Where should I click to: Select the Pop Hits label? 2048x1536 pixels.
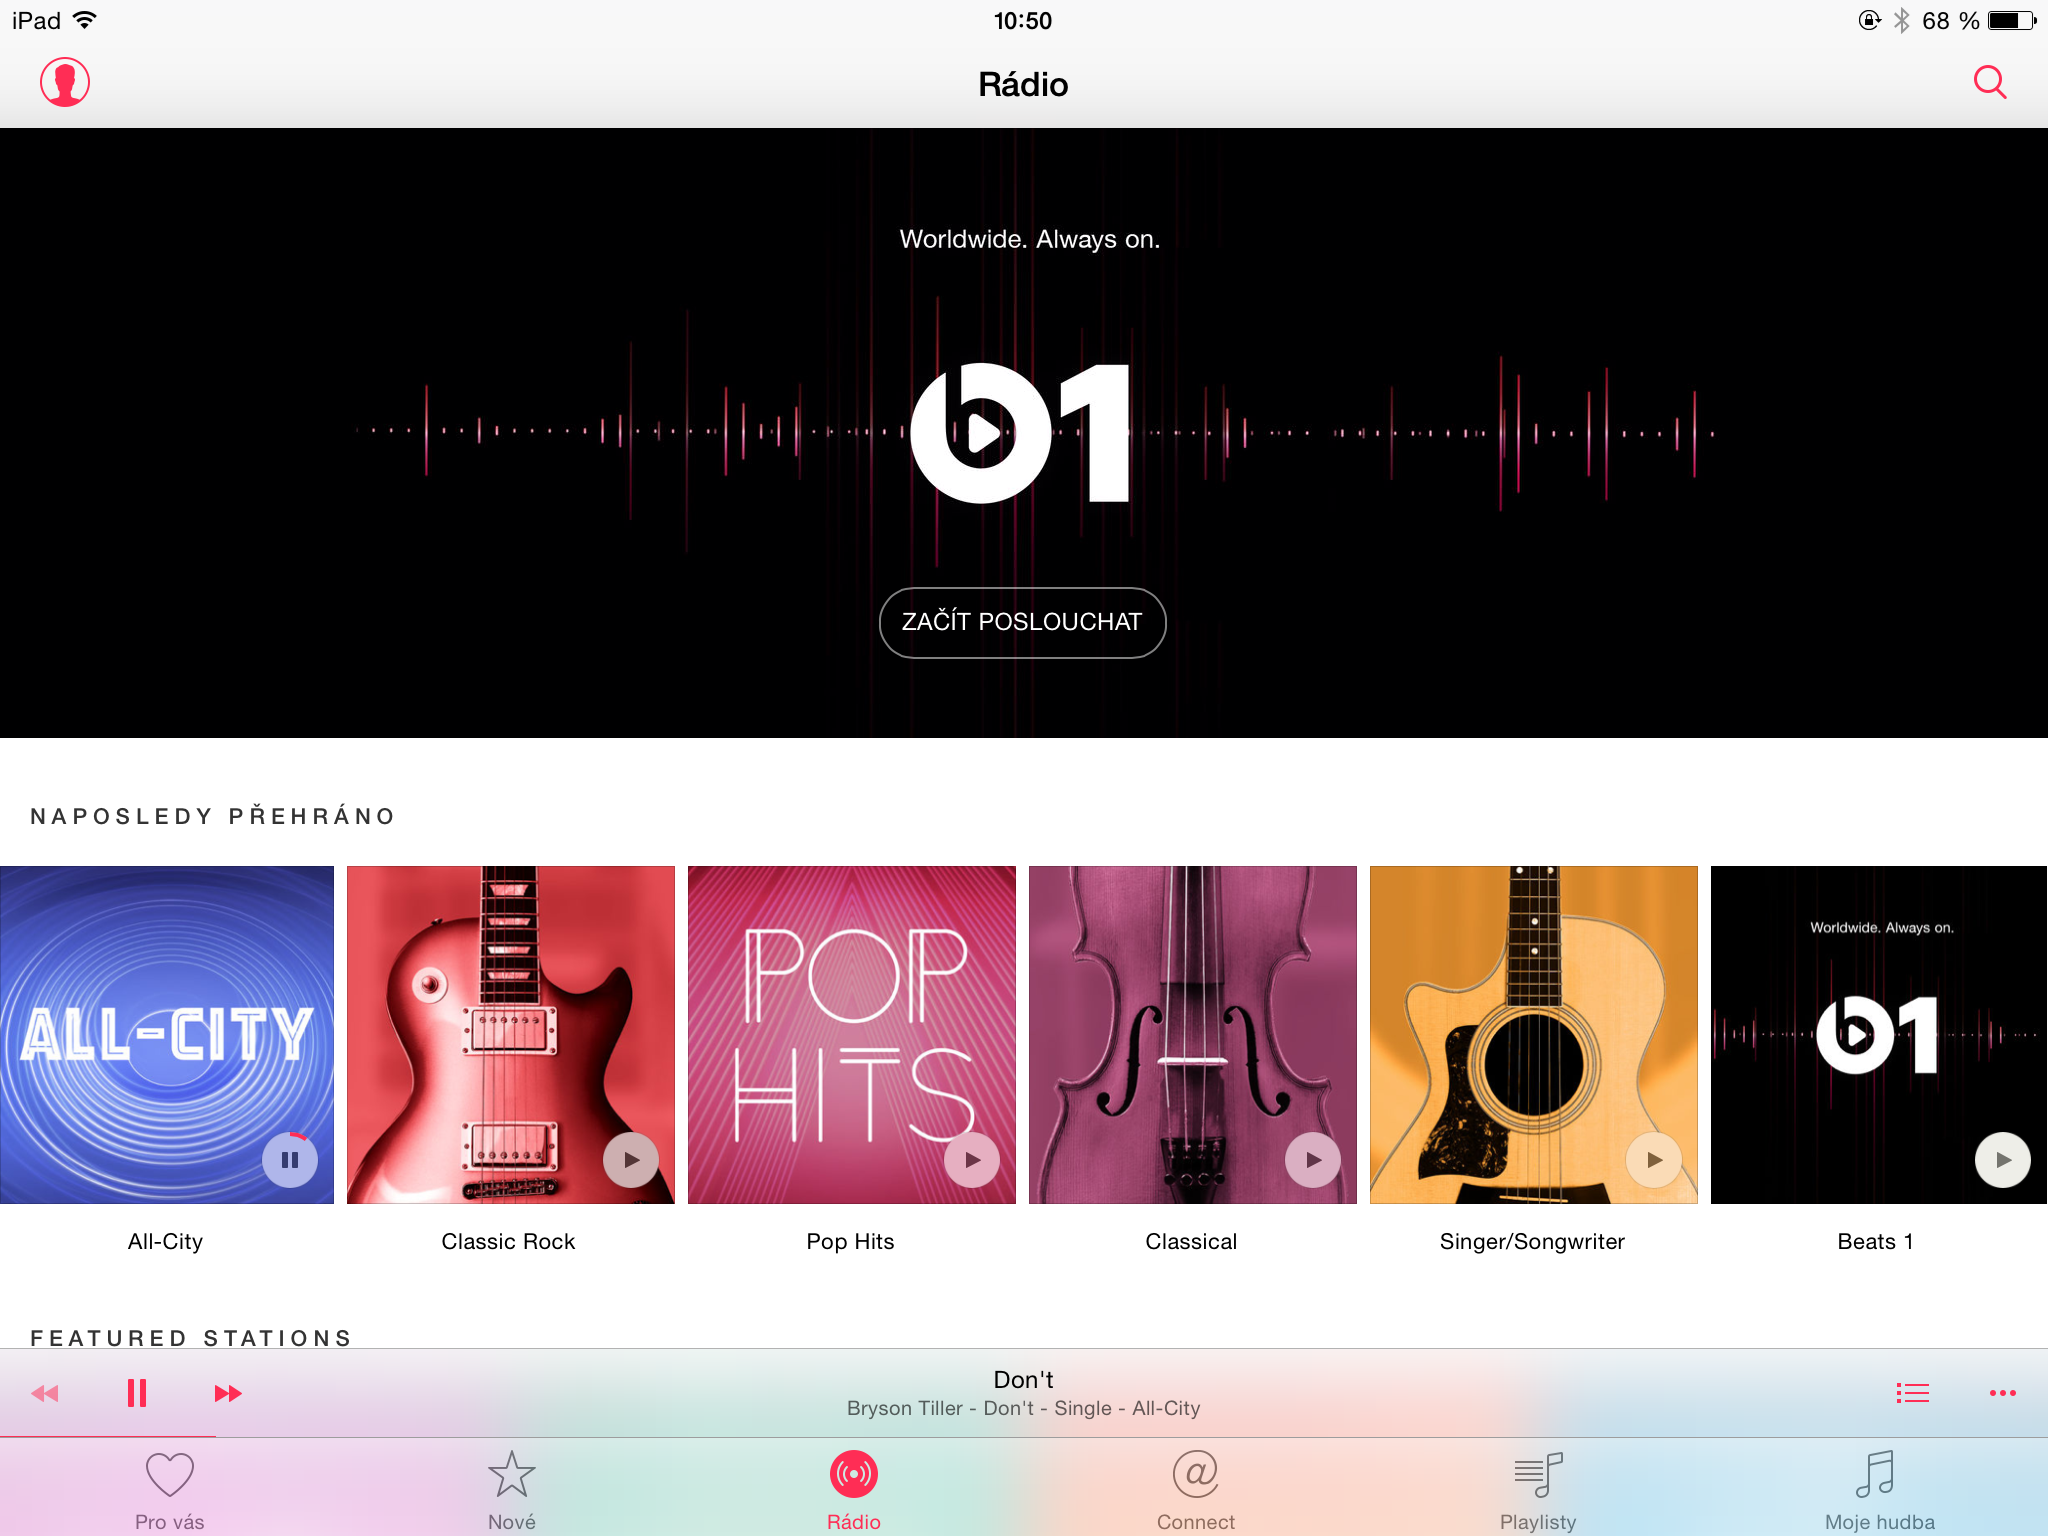(850, 1241)
